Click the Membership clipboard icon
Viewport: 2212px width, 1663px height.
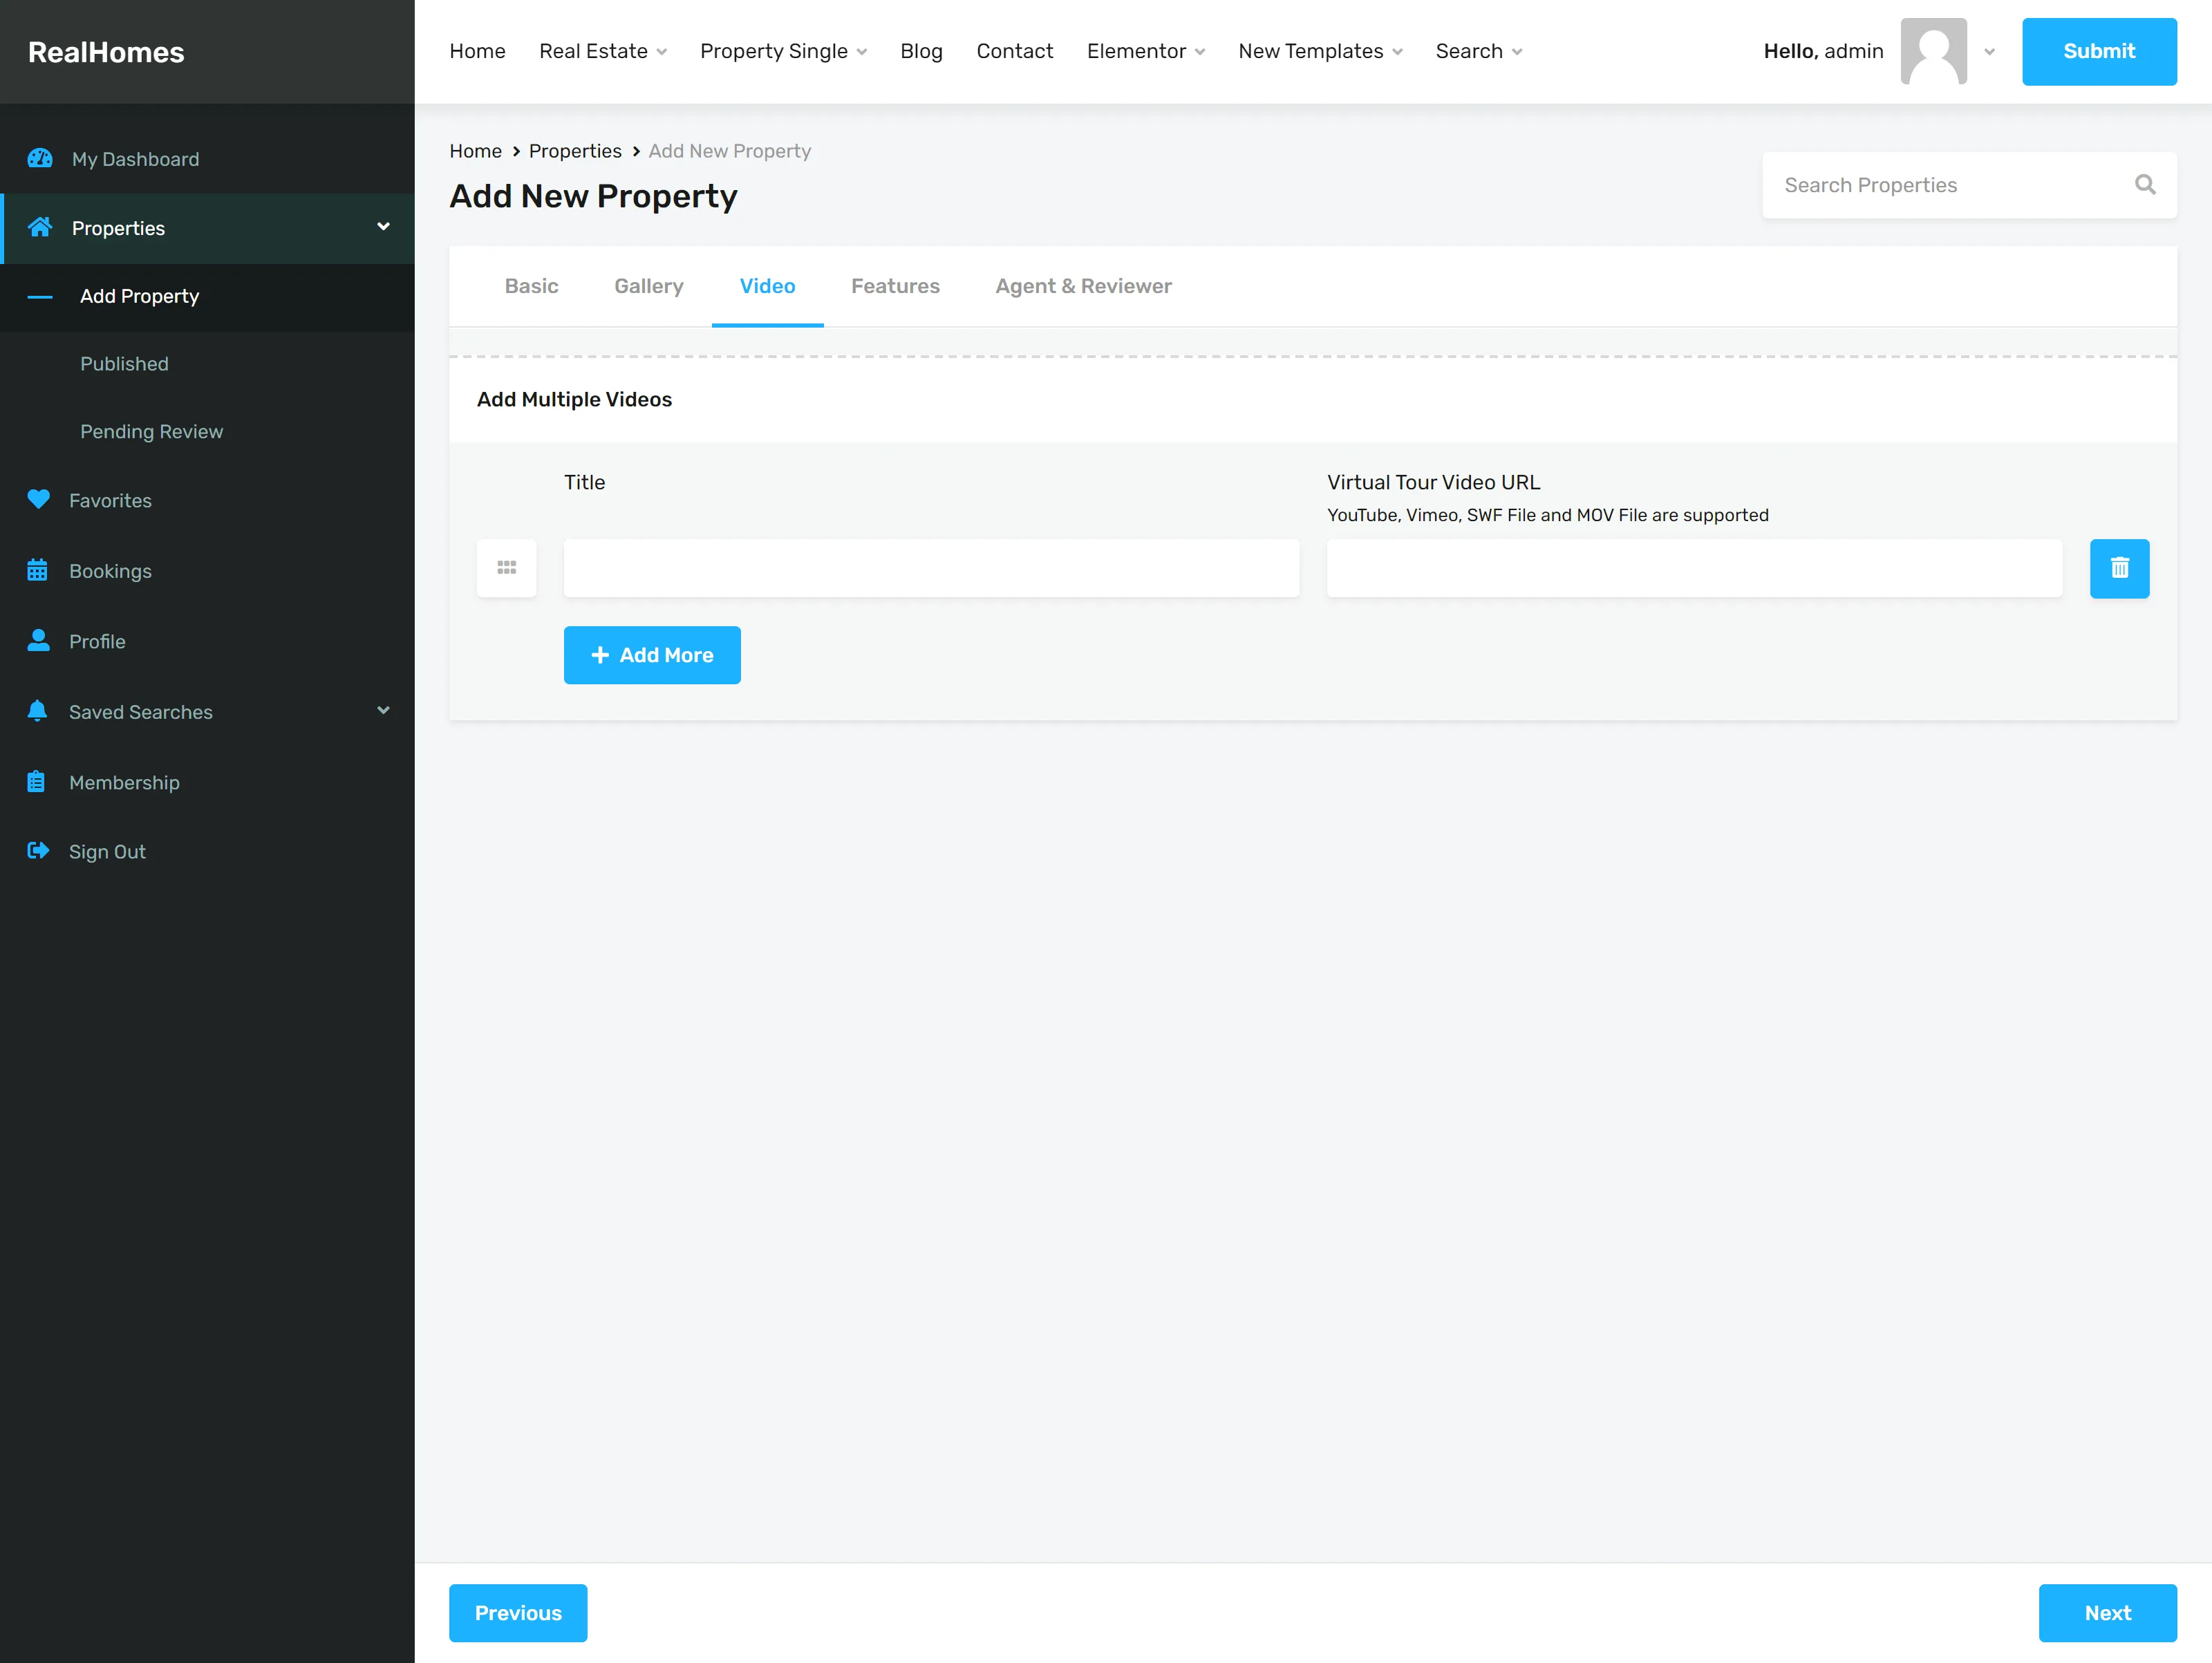pos(36,781)
